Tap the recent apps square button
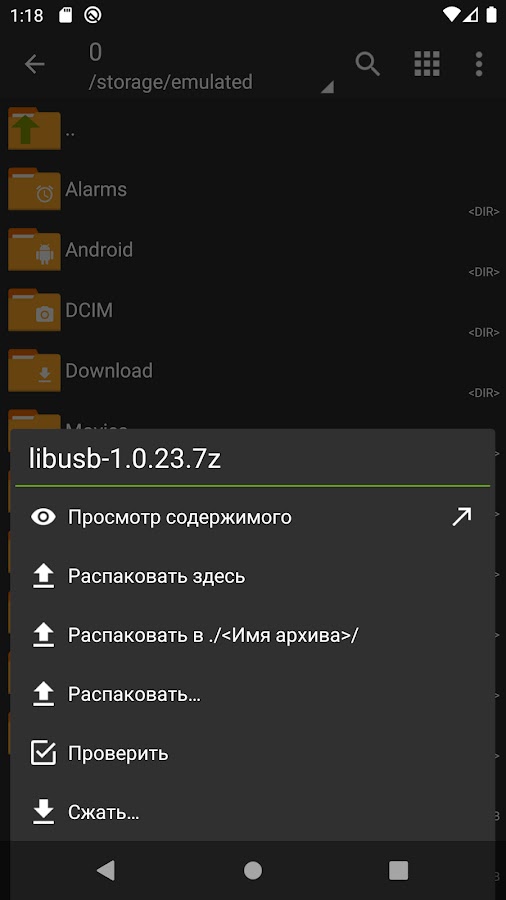This screenshot has height=900, width=506. [398, 870]
